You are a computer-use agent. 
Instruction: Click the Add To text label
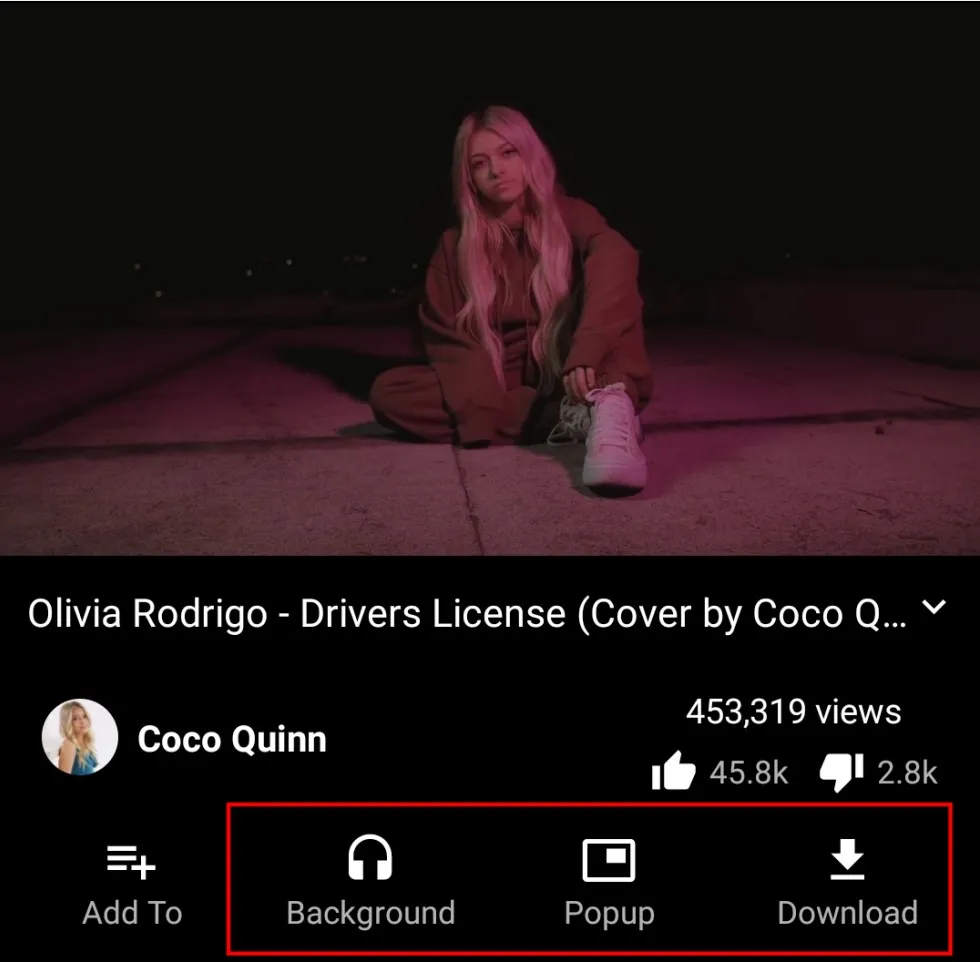[x=132, y=913]
